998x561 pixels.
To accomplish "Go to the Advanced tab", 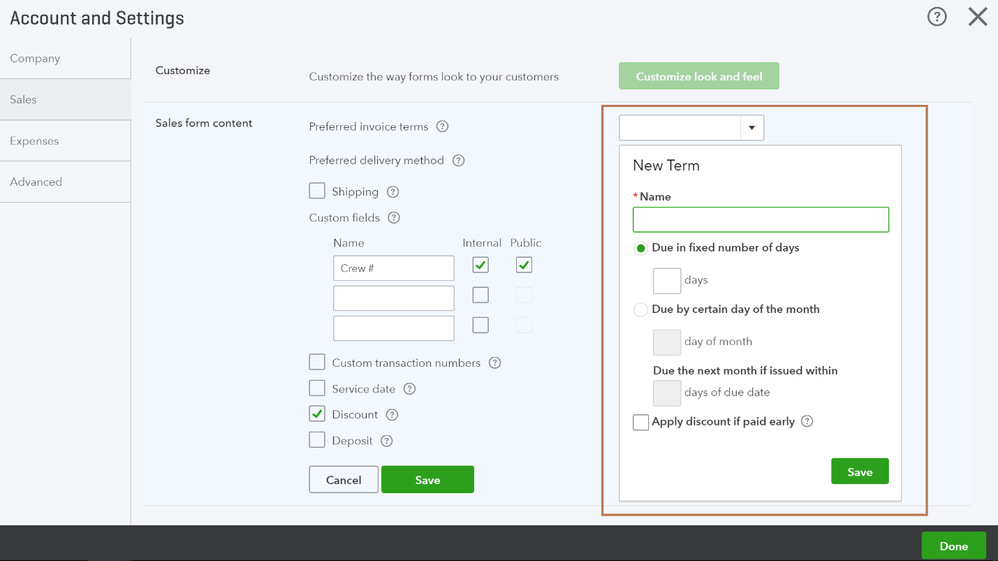I will coord(36,182).
